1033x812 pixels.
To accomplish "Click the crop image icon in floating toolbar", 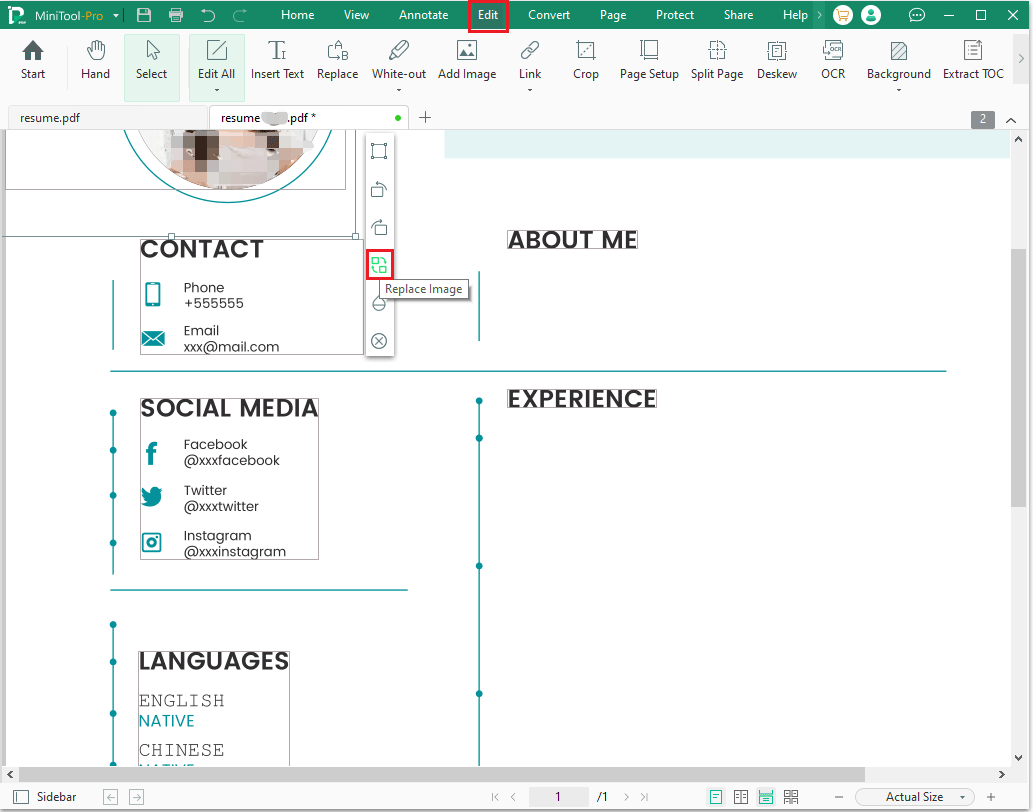I will coord(379,151).
